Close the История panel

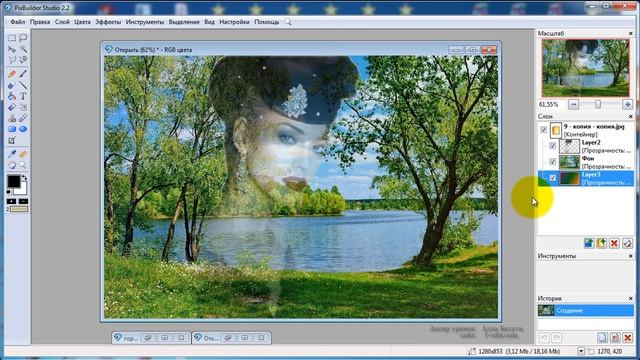631,299
